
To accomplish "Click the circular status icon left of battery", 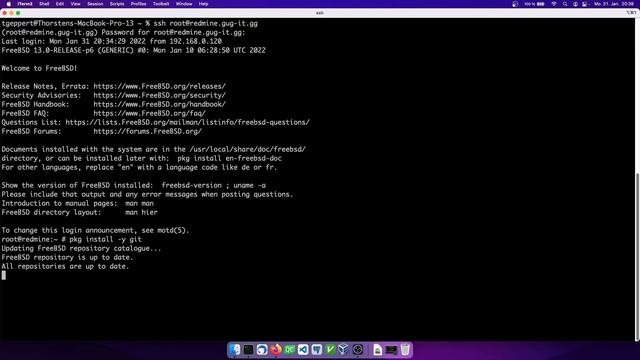I will click(x=515, y=4).
